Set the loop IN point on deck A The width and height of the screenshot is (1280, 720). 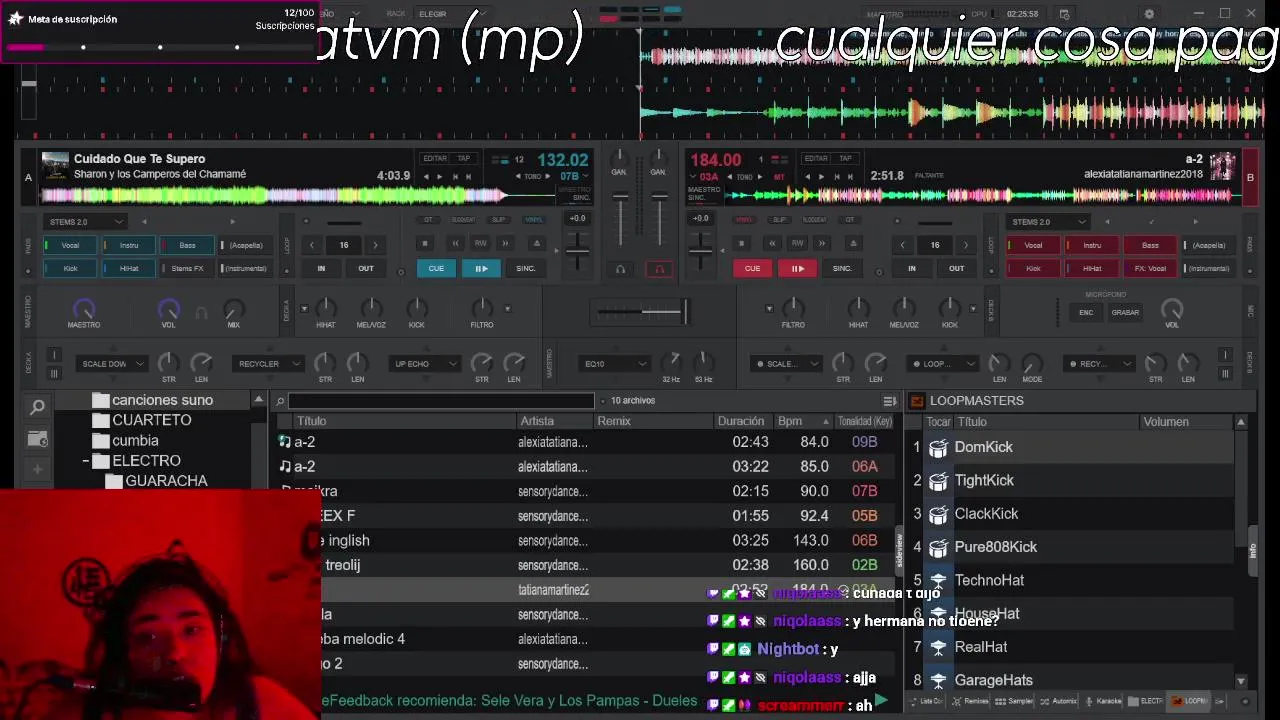pyautogui.click(x=321, y=268)
